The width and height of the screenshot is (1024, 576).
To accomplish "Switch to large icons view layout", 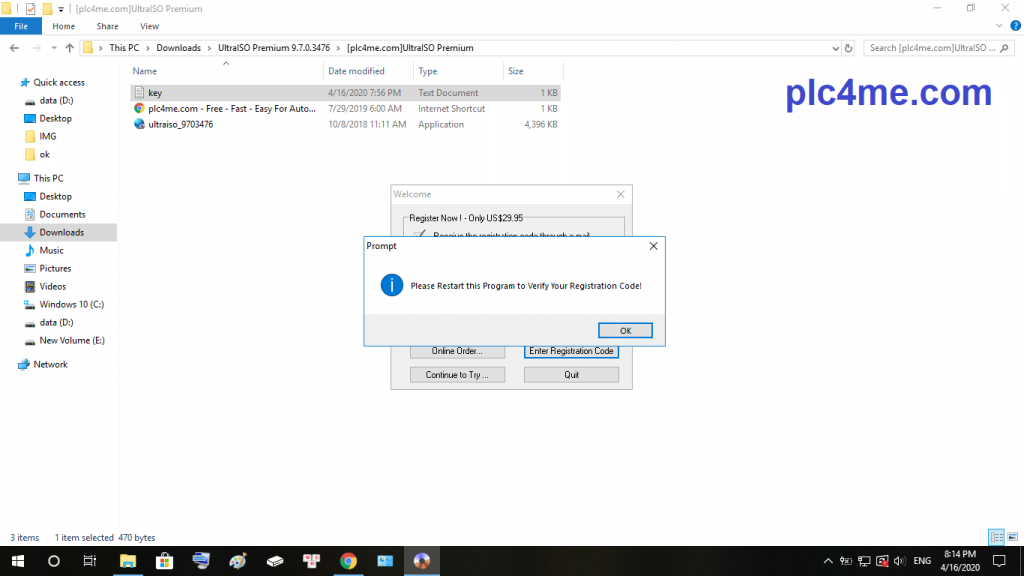I will pos(1010,537).
